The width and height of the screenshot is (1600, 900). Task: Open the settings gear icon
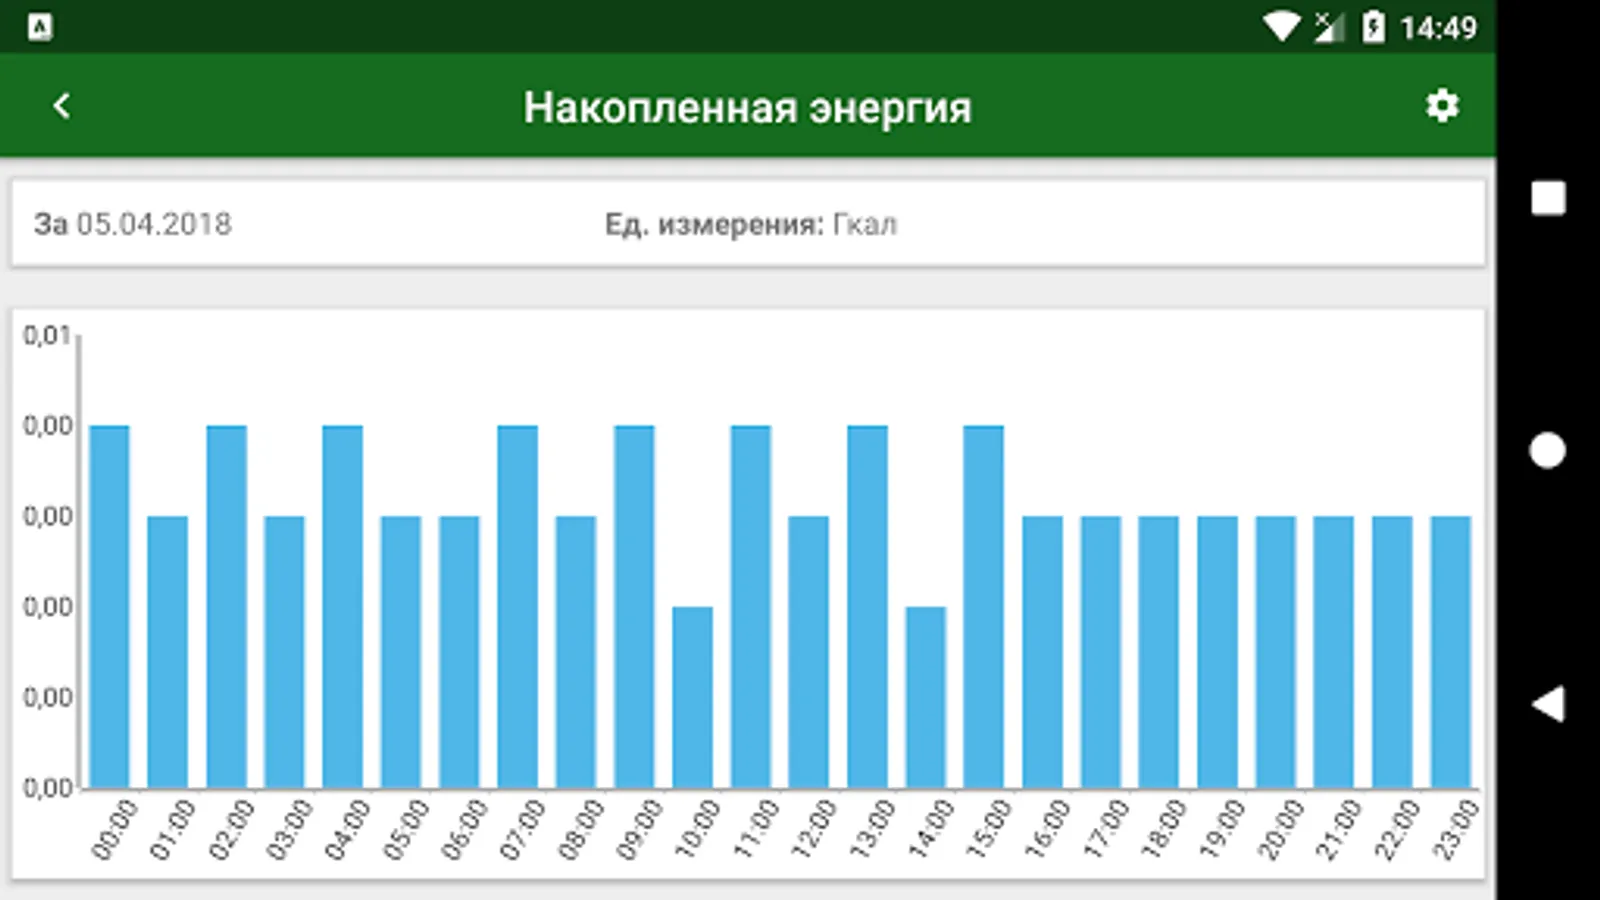1443,104
